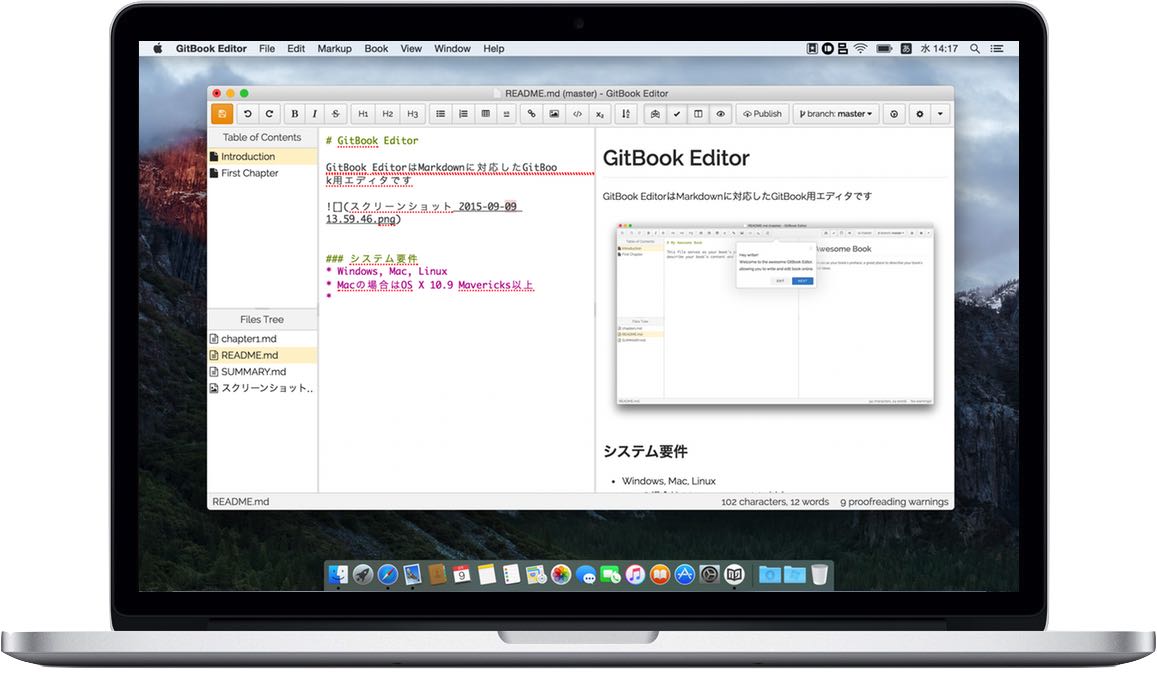Insert a hyperlink
This screenshot has height=677, width=1157.
pyautogui.click(x=531, y=114)
